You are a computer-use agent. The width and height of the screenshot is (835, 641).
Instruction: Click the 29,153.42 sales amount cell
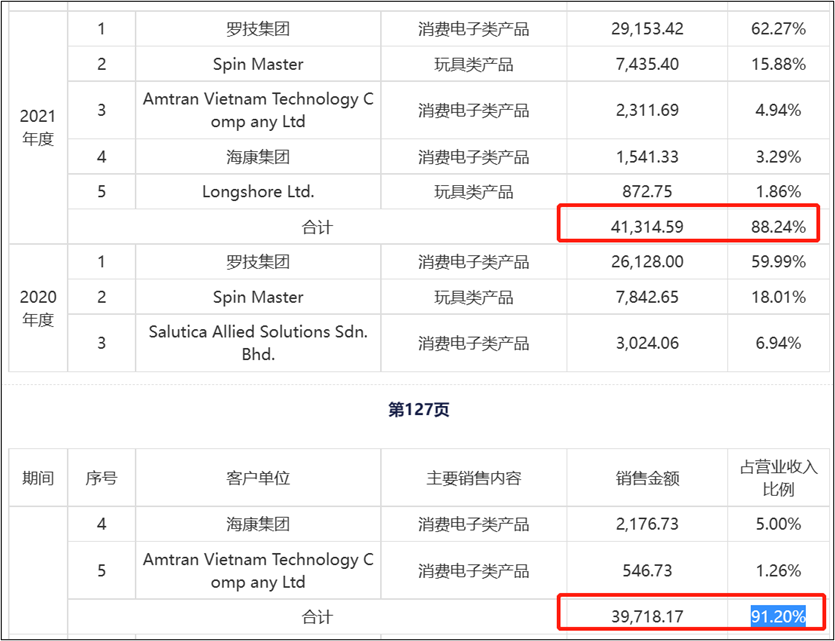(x=646, y=29)
